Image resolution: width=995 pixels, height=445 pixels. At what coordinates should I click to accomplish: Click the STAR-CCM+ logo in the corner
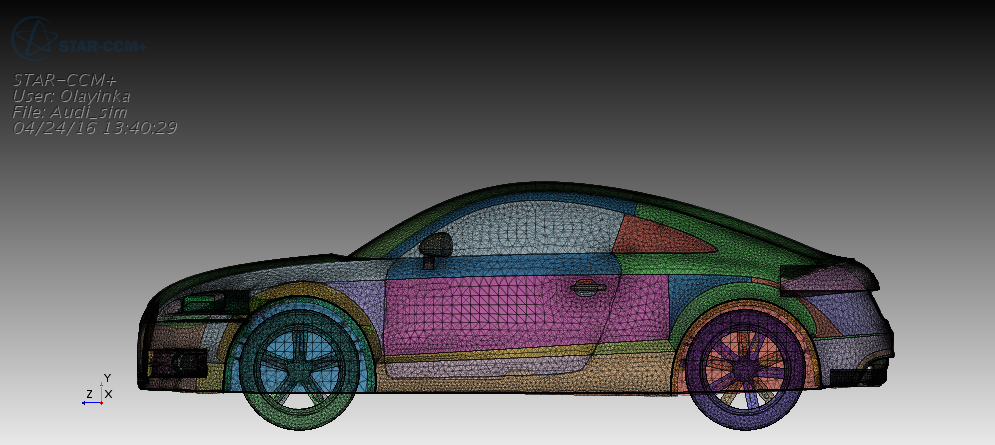click(x=78, y=40)
